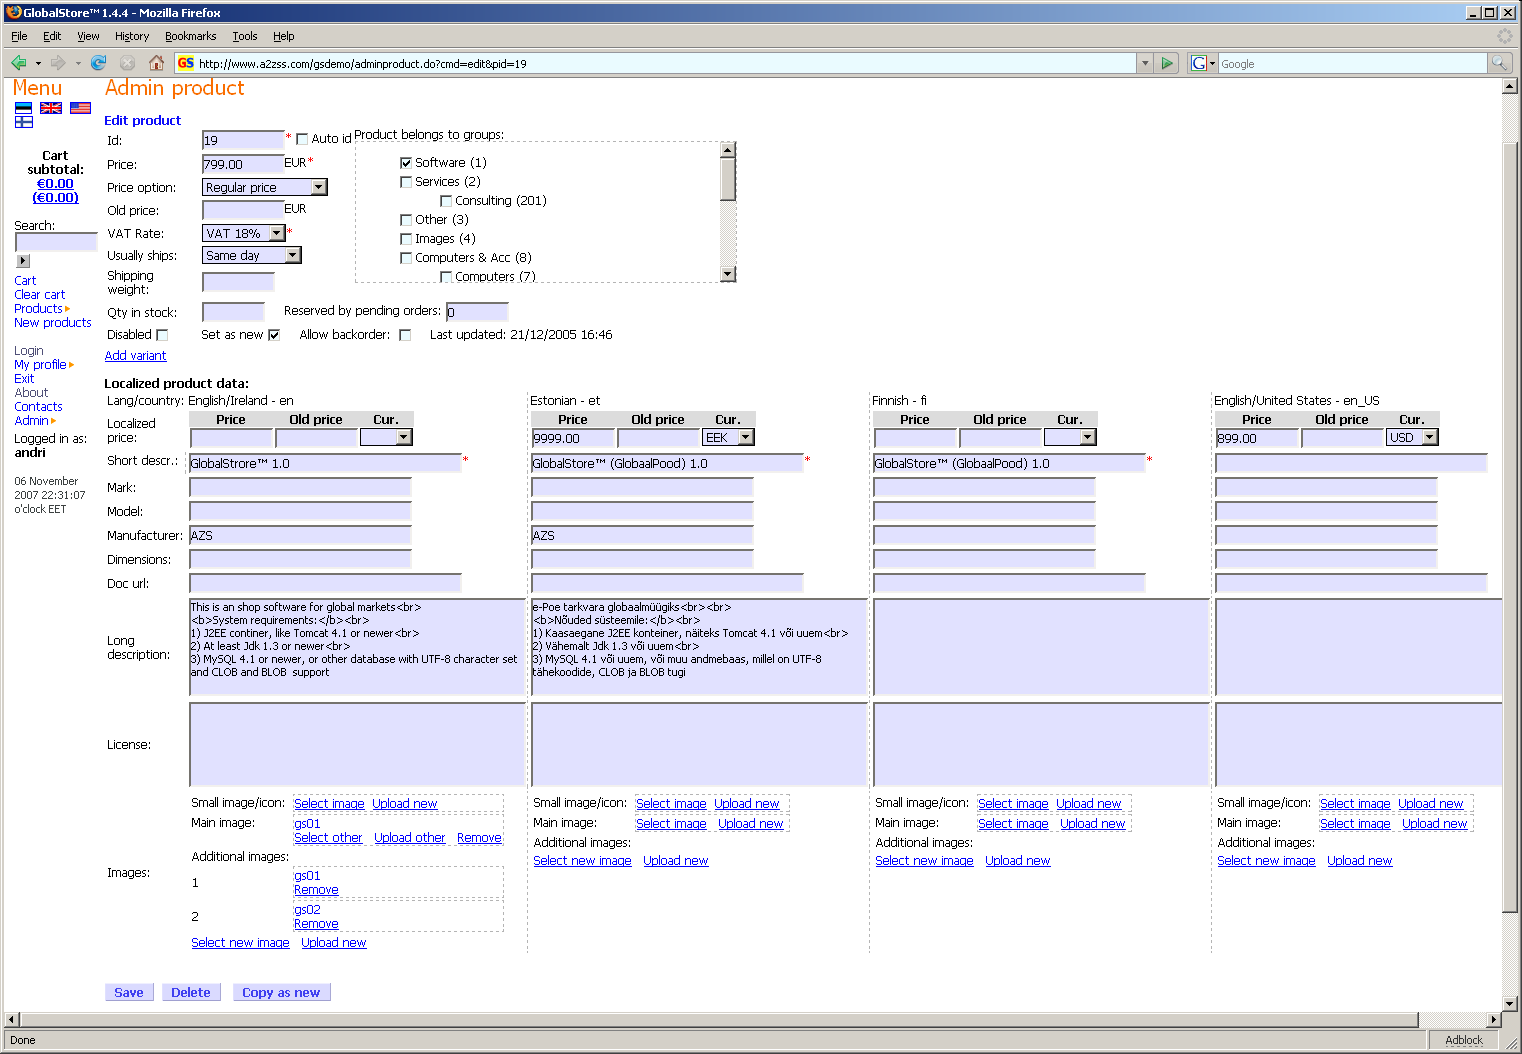The height and width of the screenshot is (1054, 1522).
Task: Open the Forward history dropdown arrow
Action: (x=78, y=63)
